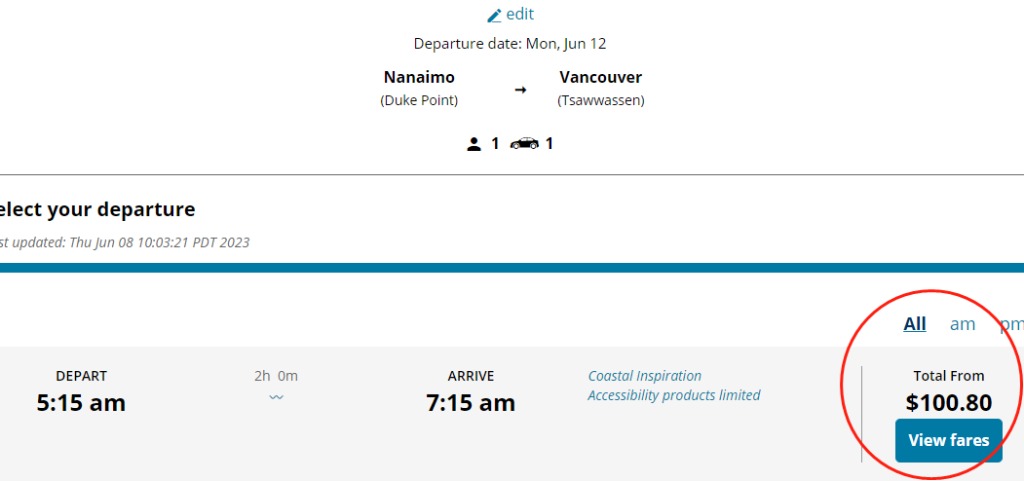Click the 7:15 am arrival time
Viewport: 1024px width, 481px height.
(471, 403)
